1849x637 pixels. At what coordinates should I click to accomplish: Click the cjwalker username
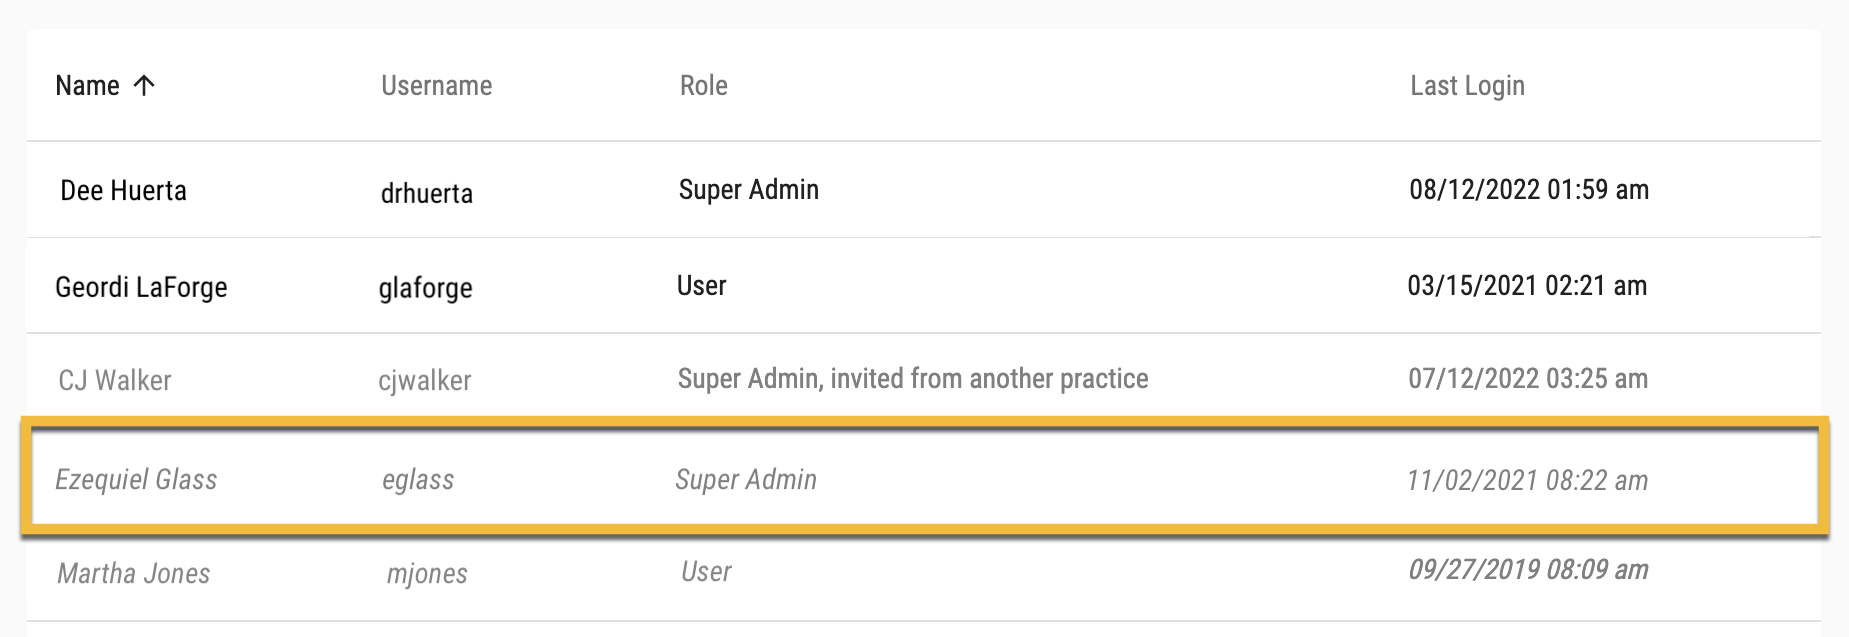(424, 381)
